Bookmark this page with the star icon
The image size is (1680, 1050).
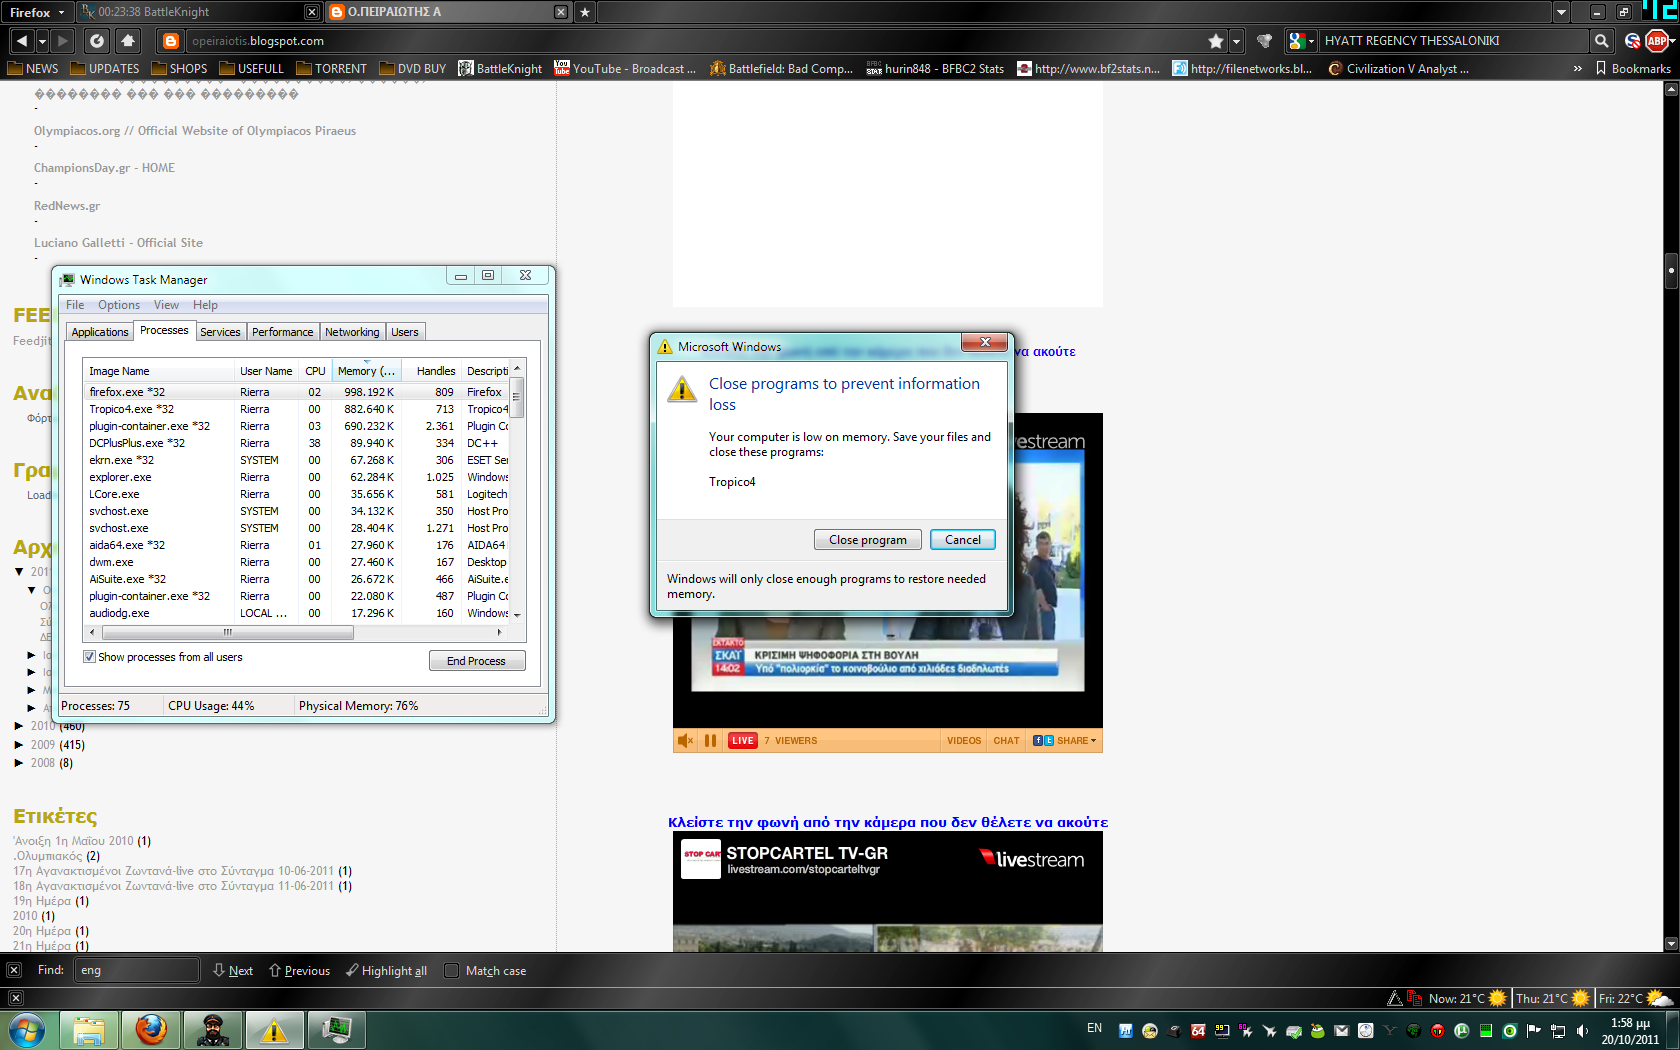pos(1215,41)
